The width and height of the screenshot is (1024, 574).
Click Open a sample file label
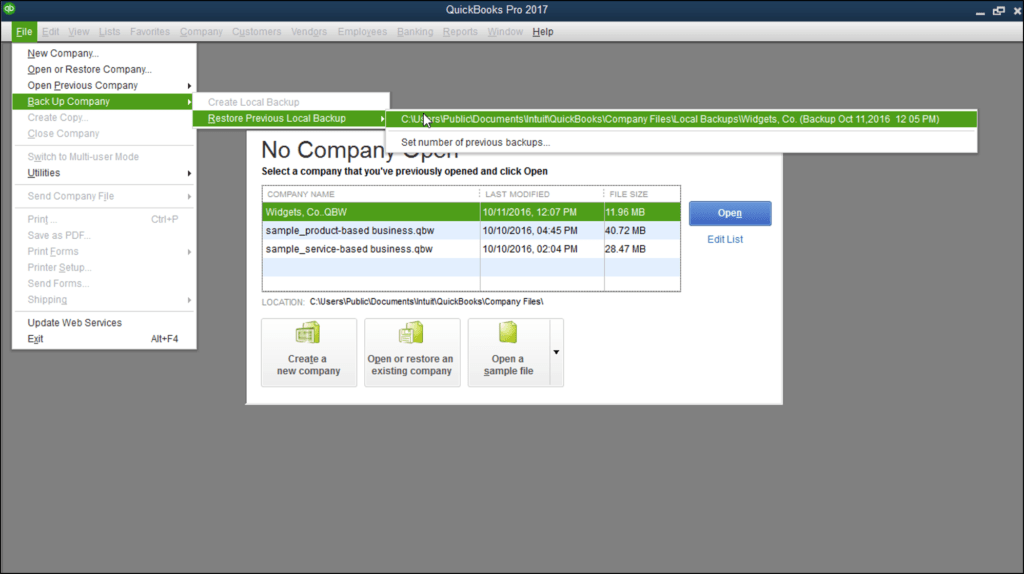pos(508,365)
